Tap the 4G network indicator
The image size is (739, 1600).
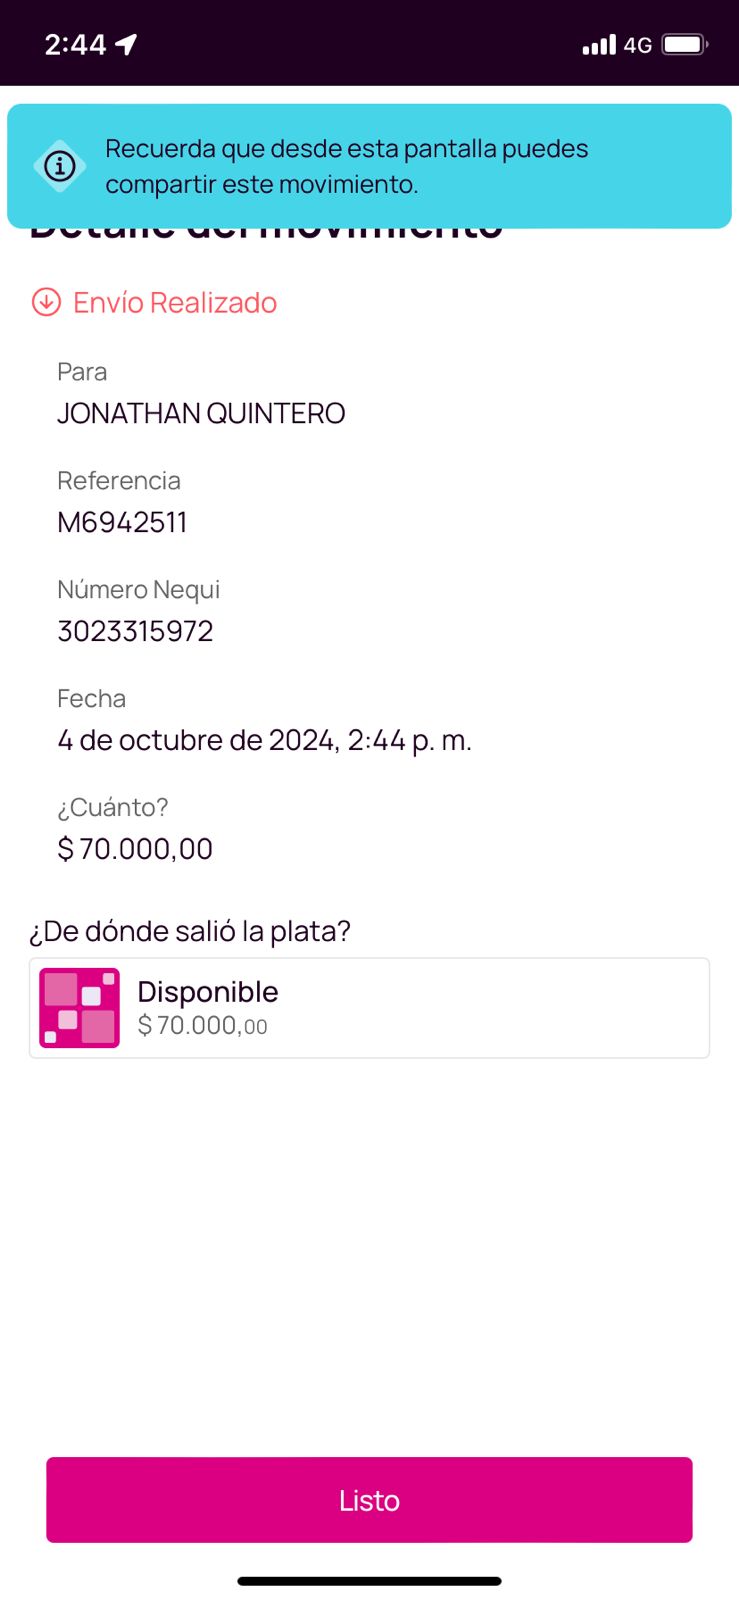click(638, 45)
